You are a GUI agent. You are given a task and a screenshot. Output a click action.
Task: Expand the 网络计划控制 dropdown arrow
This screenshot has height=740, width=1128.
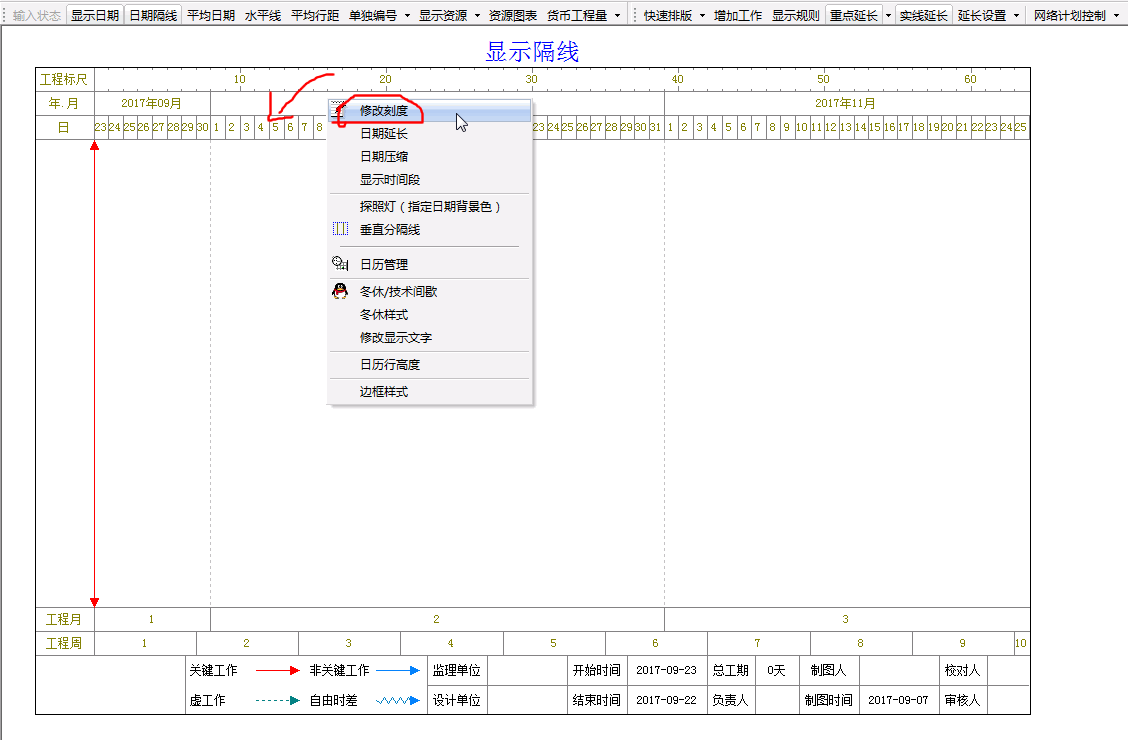[1116, 16]
